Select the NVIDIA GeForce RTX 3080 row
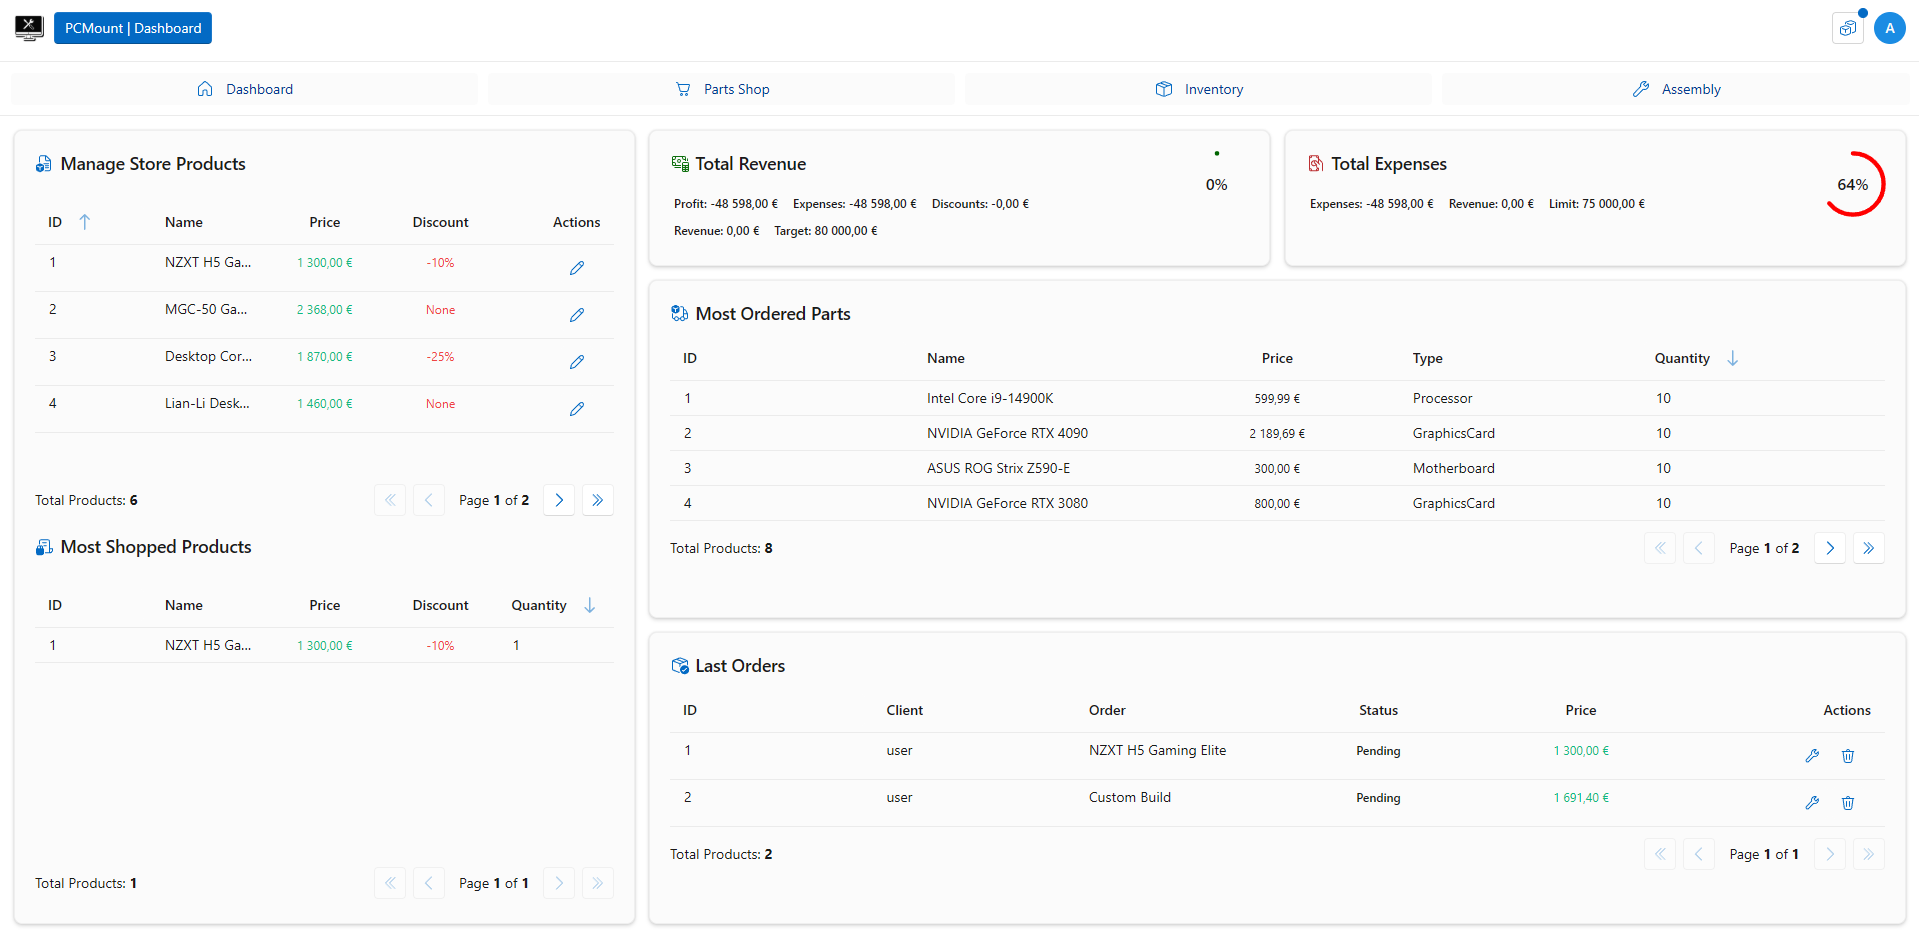This screenshot has height=937, width=1919. (x=1277, y=503)
